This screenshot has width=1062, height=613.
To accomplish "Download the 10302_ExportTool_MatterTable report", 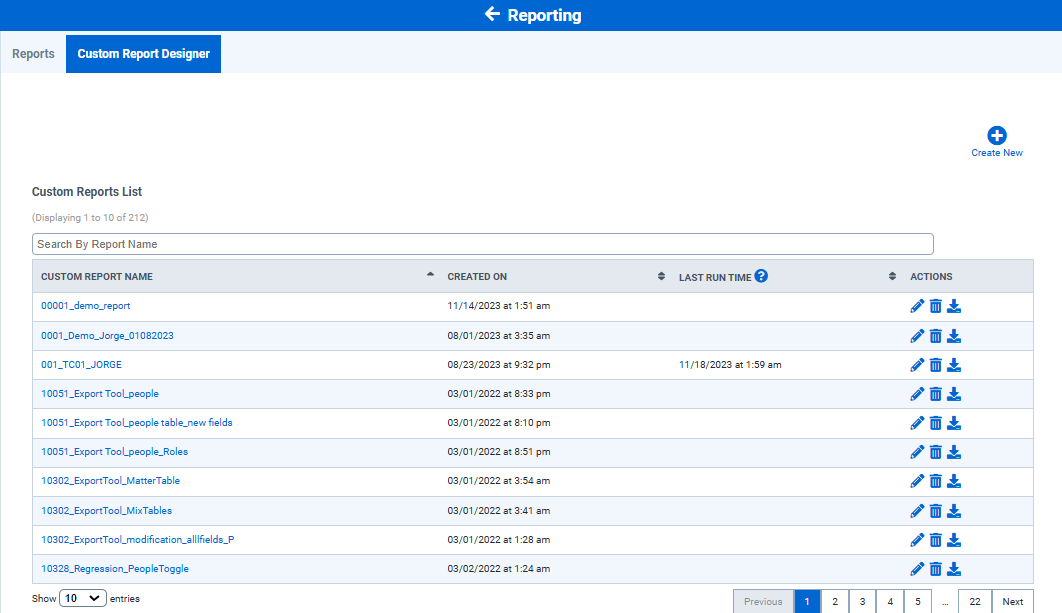I will tap(954, 482).
